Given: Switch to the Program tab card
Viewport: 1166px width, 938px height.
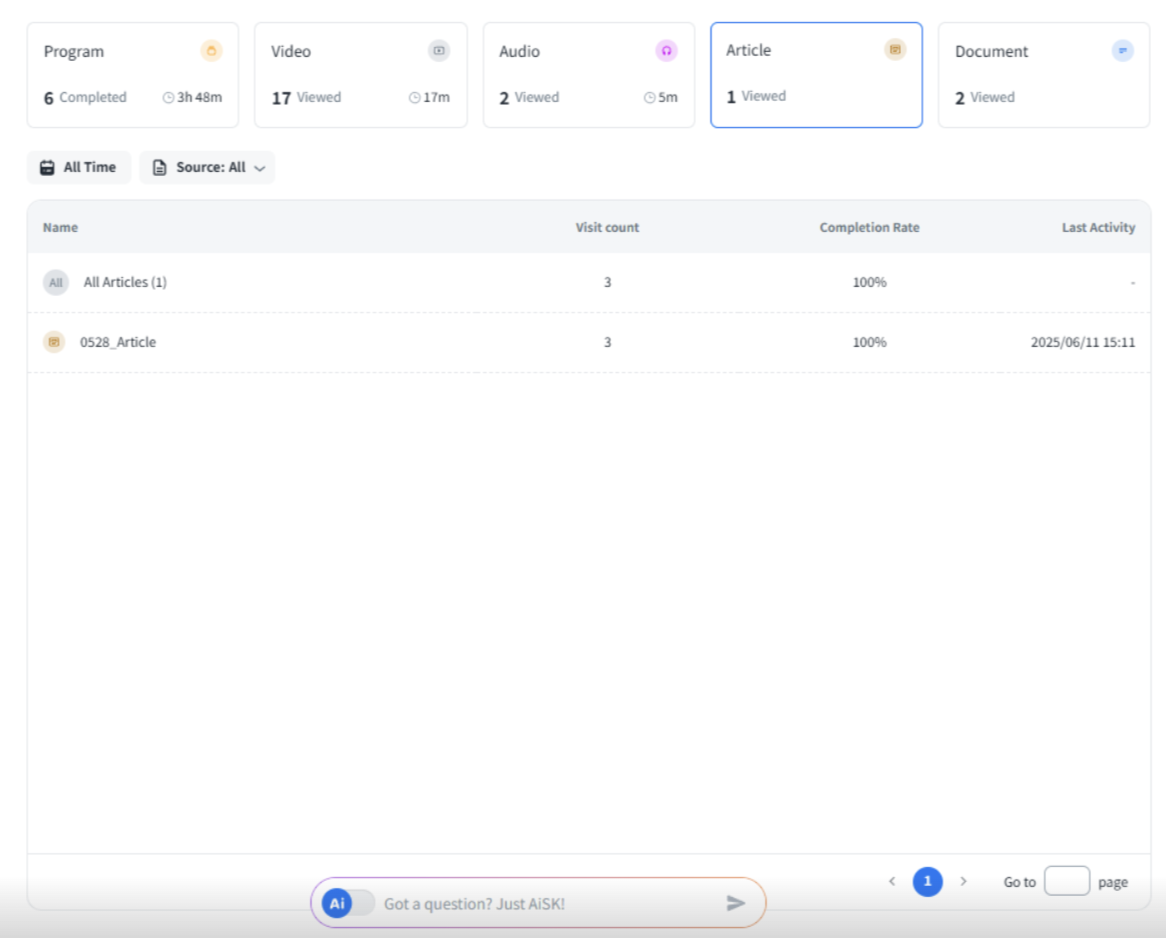Looking at the screenshot, I should (x=132, y=75).
